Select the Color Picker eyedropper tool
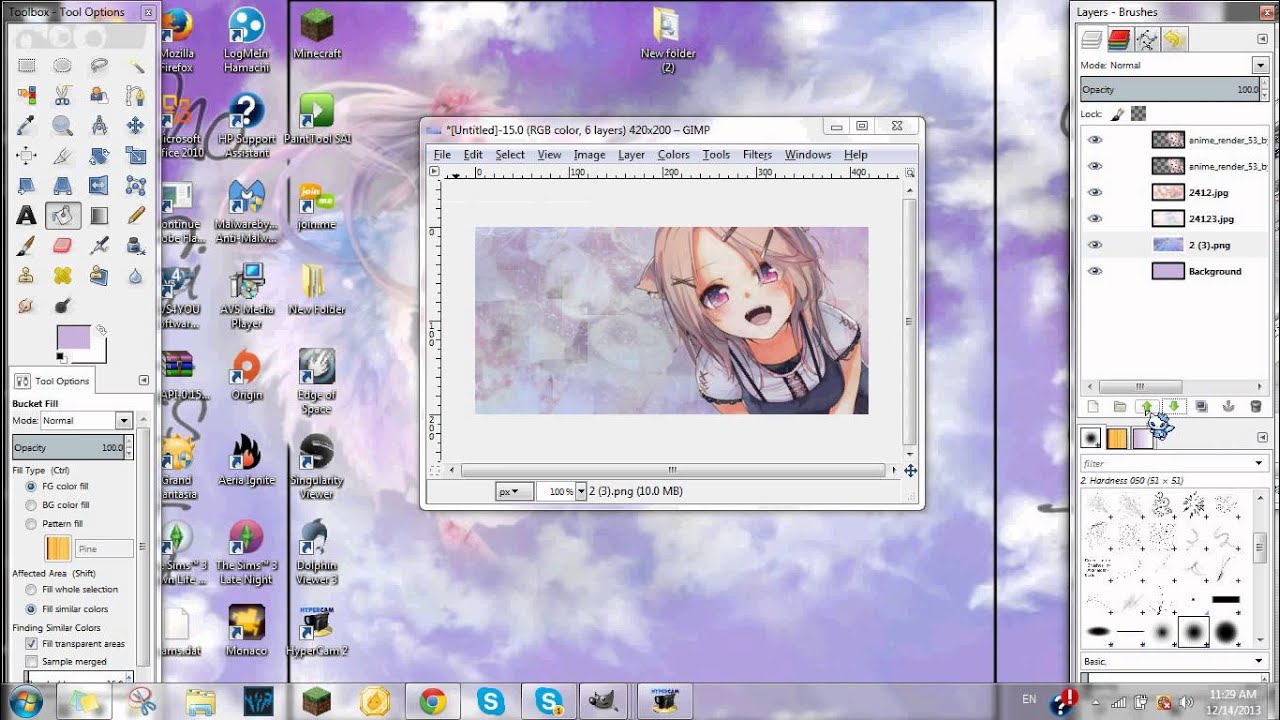Image resolution: width=1280 pixels, height=720 pixels. point(26,126)
